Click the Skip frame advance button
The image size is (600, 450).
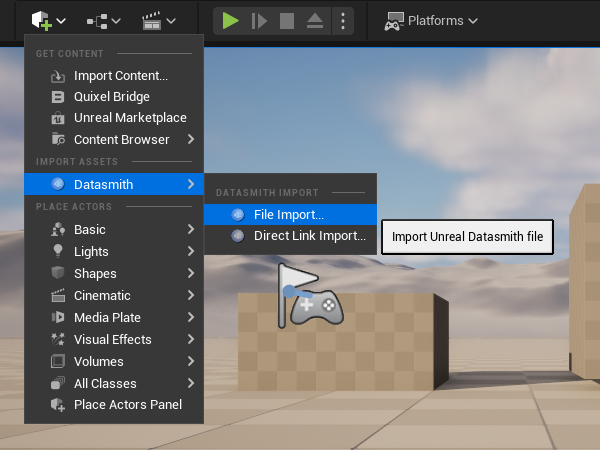coord(259,21)
